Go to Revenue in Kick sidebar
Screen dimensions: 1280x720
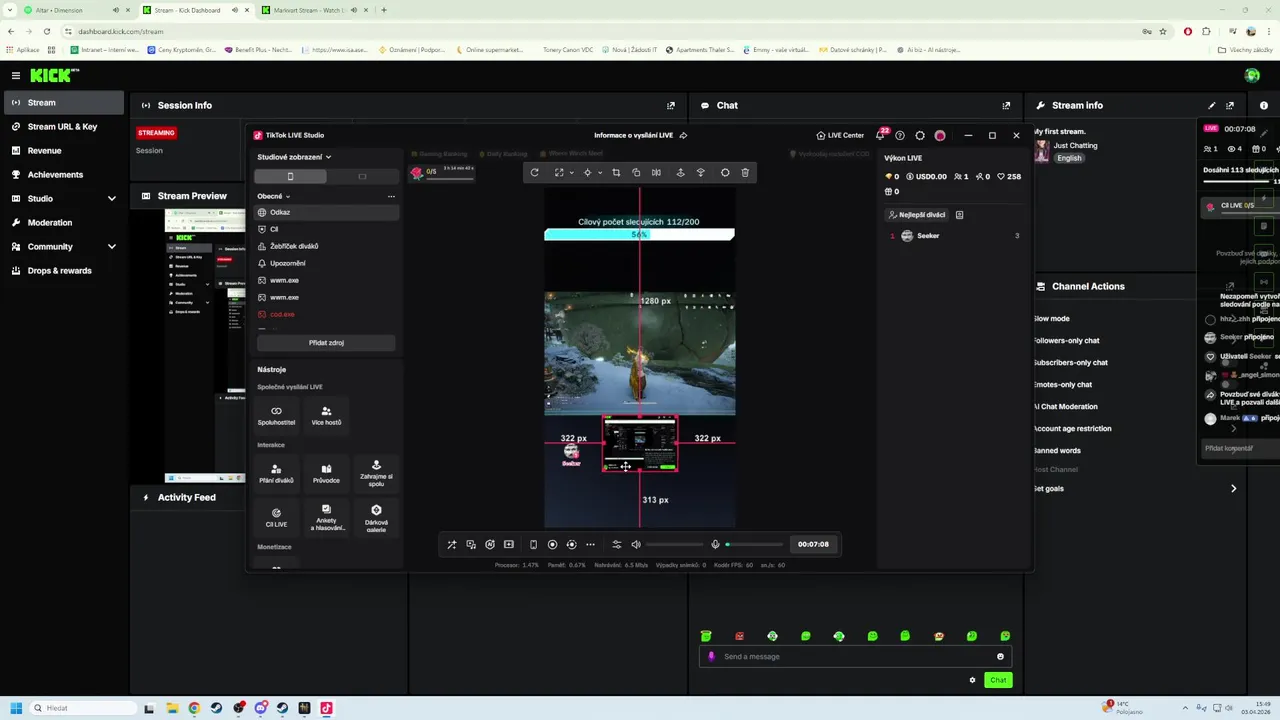pos(62,151)
